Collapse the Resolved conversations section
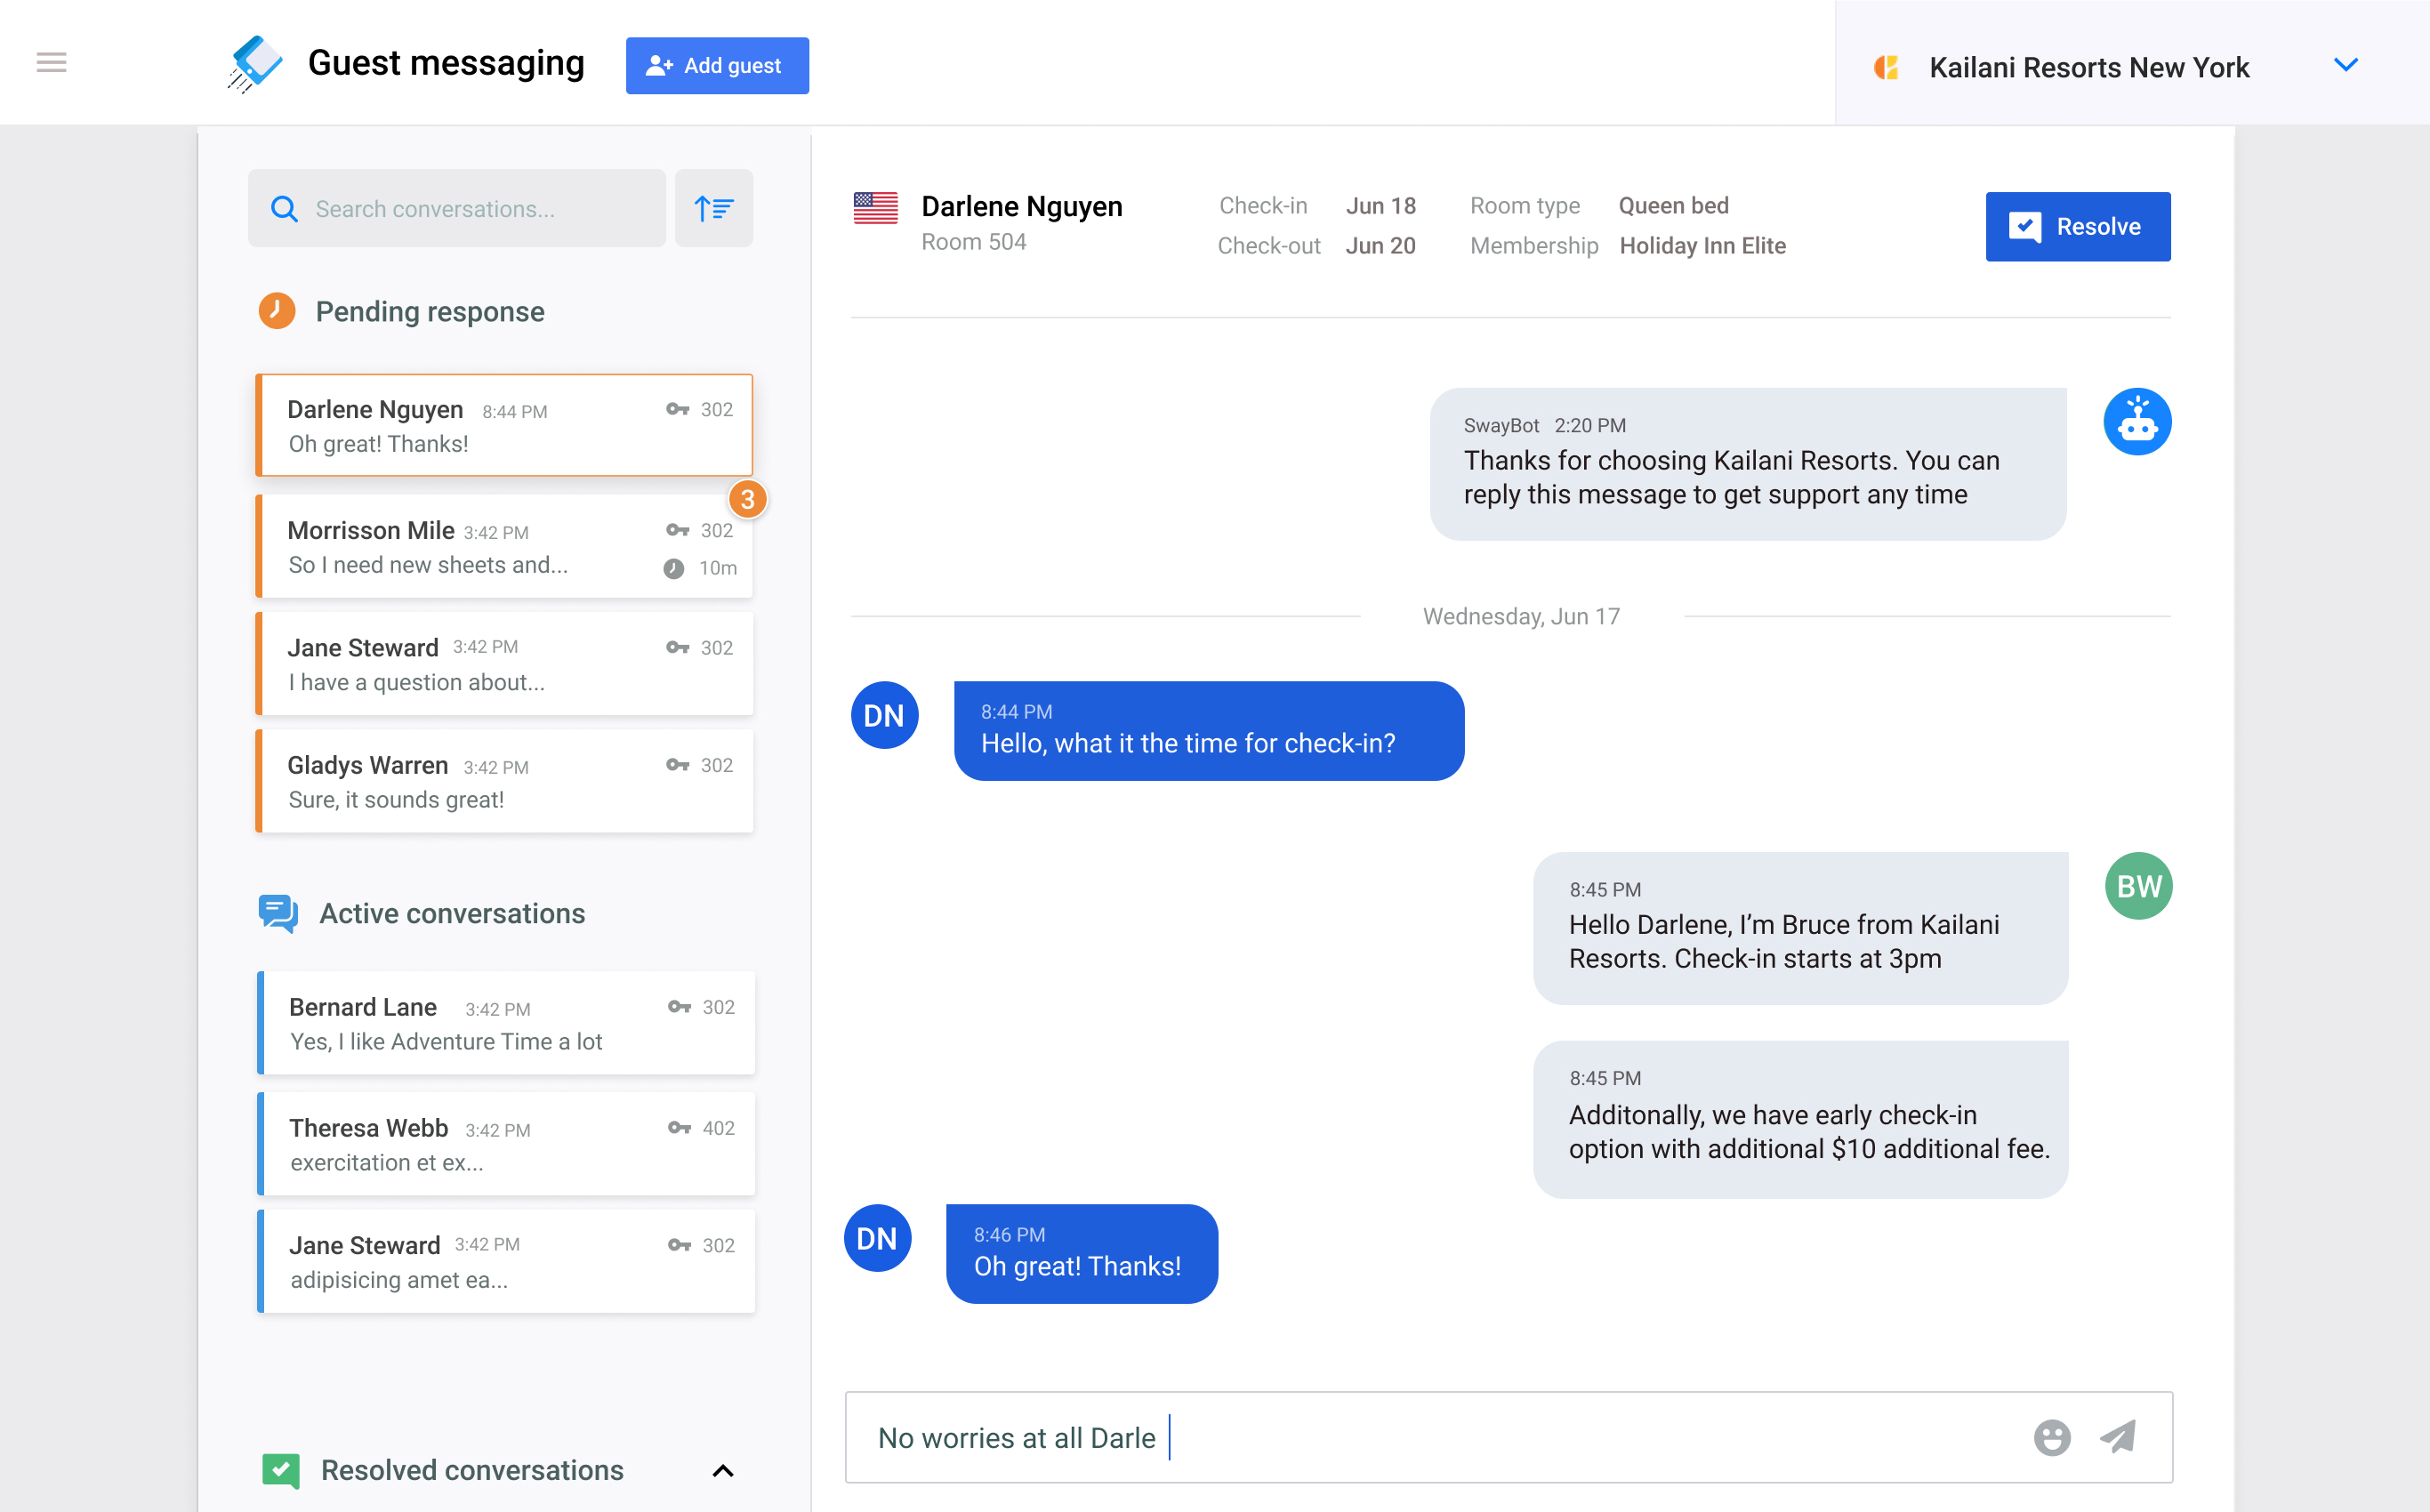Image resolution: width=2430 pixels, height=1512 pixels. [722, 1470]
